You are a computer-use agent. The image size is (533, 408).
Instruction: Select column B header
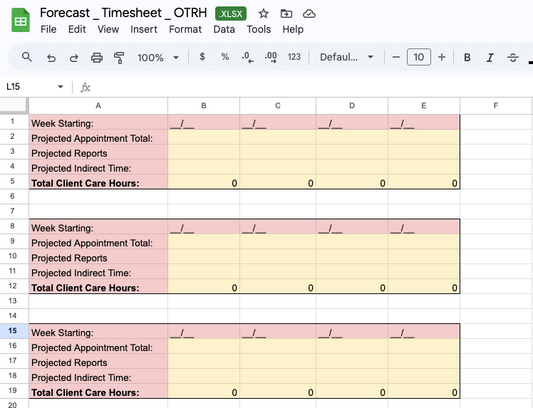(204, 106)
